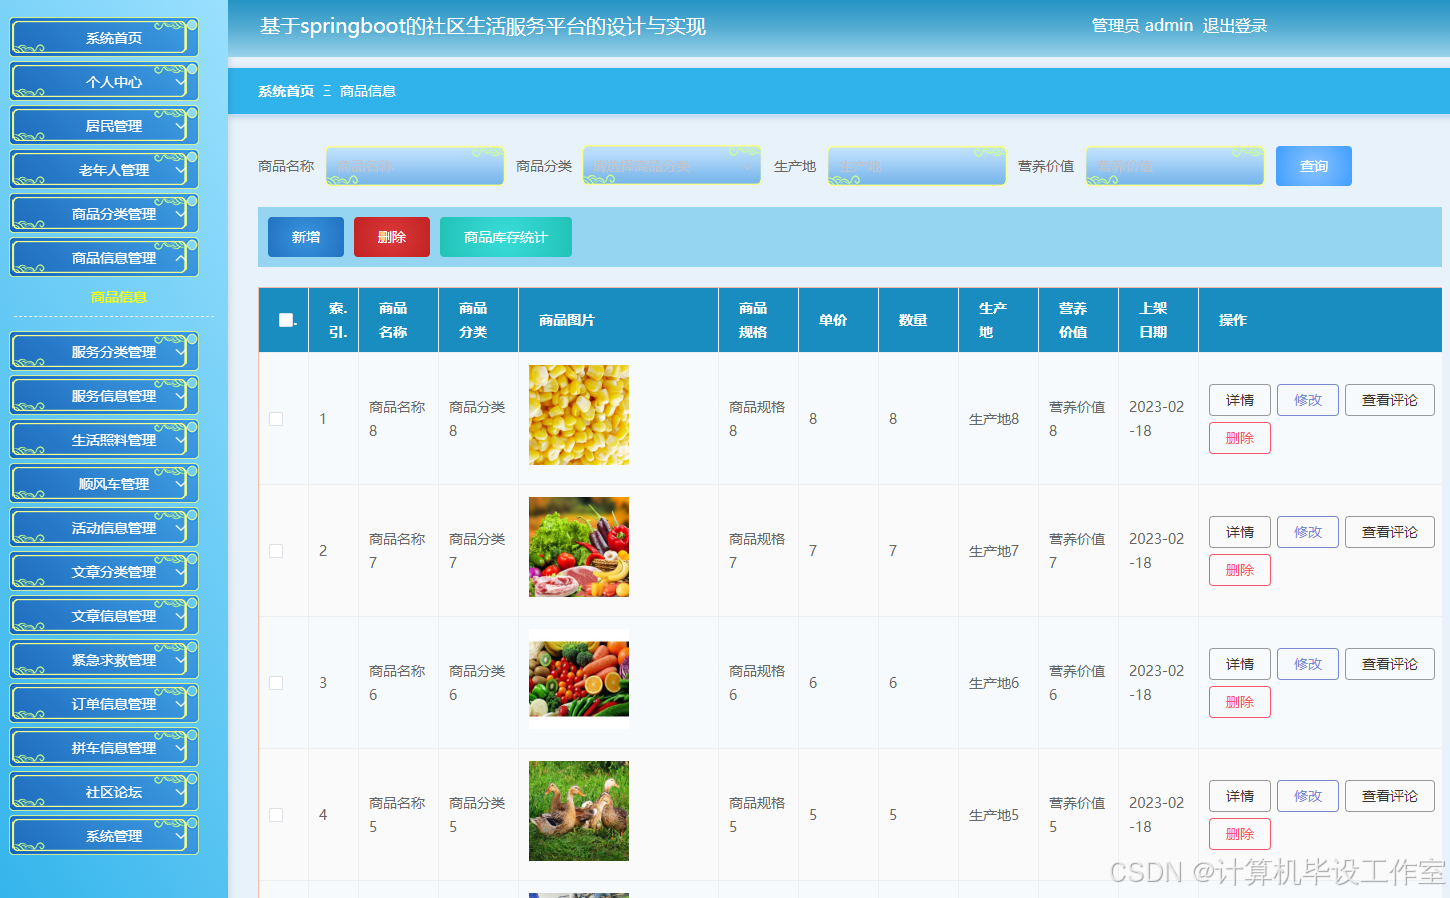1450x898 pixels.
Task: Click 退出登录 to log out
Action: pos(1234,26)
